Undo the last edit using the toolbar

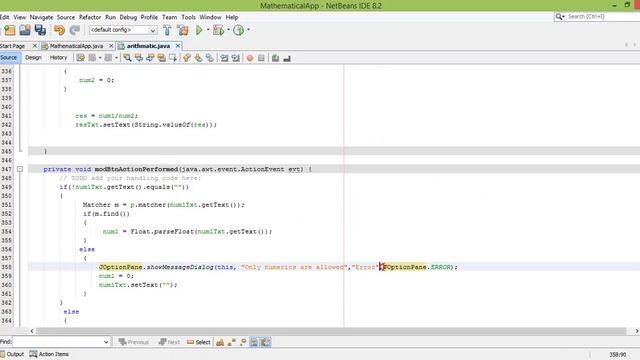60,30
